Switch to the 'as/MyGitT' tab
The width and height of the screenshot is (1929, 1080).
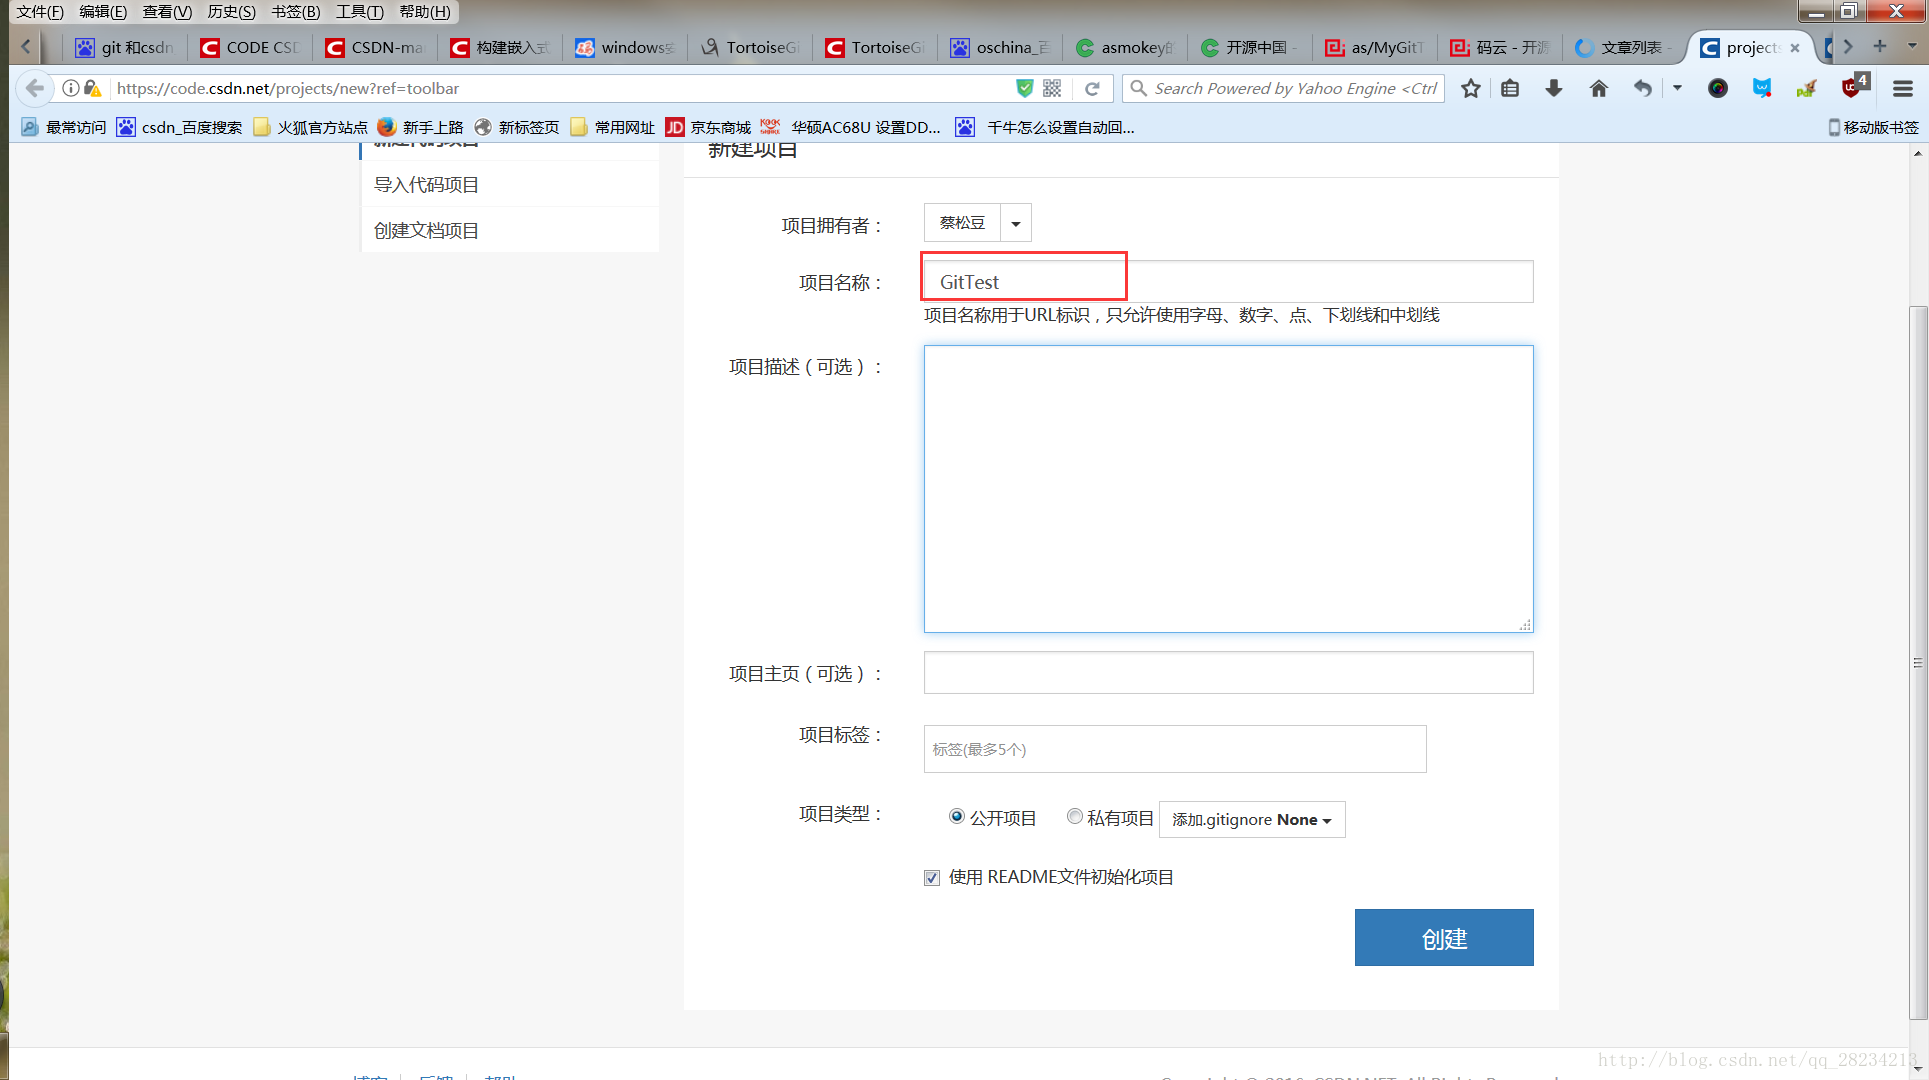pos(1375,47)
